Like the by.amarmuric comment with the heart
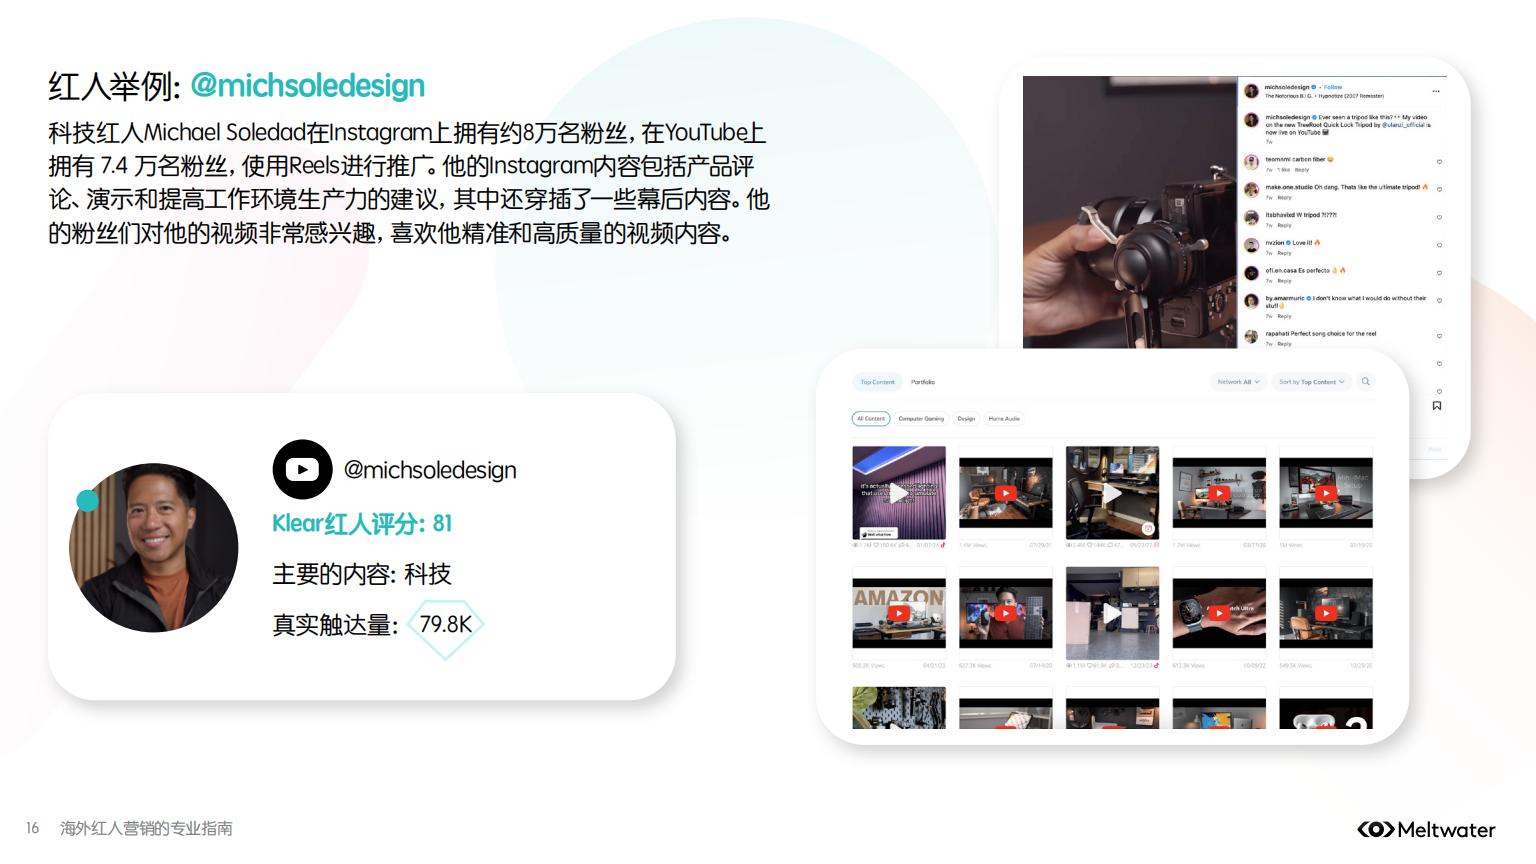The image size is (1536, 864). click(x=1439, y=300)
